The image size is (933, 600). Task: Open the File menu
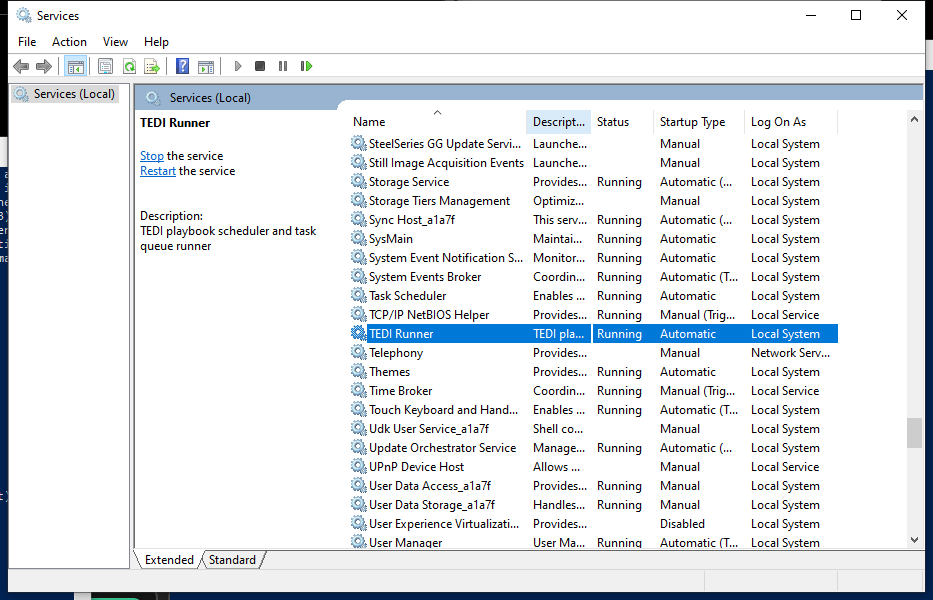(27, 42)
